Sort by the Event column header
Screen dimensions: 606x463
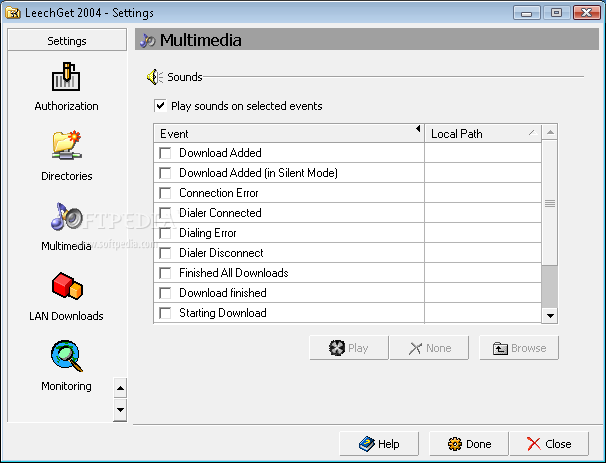(x=289, y=134)
